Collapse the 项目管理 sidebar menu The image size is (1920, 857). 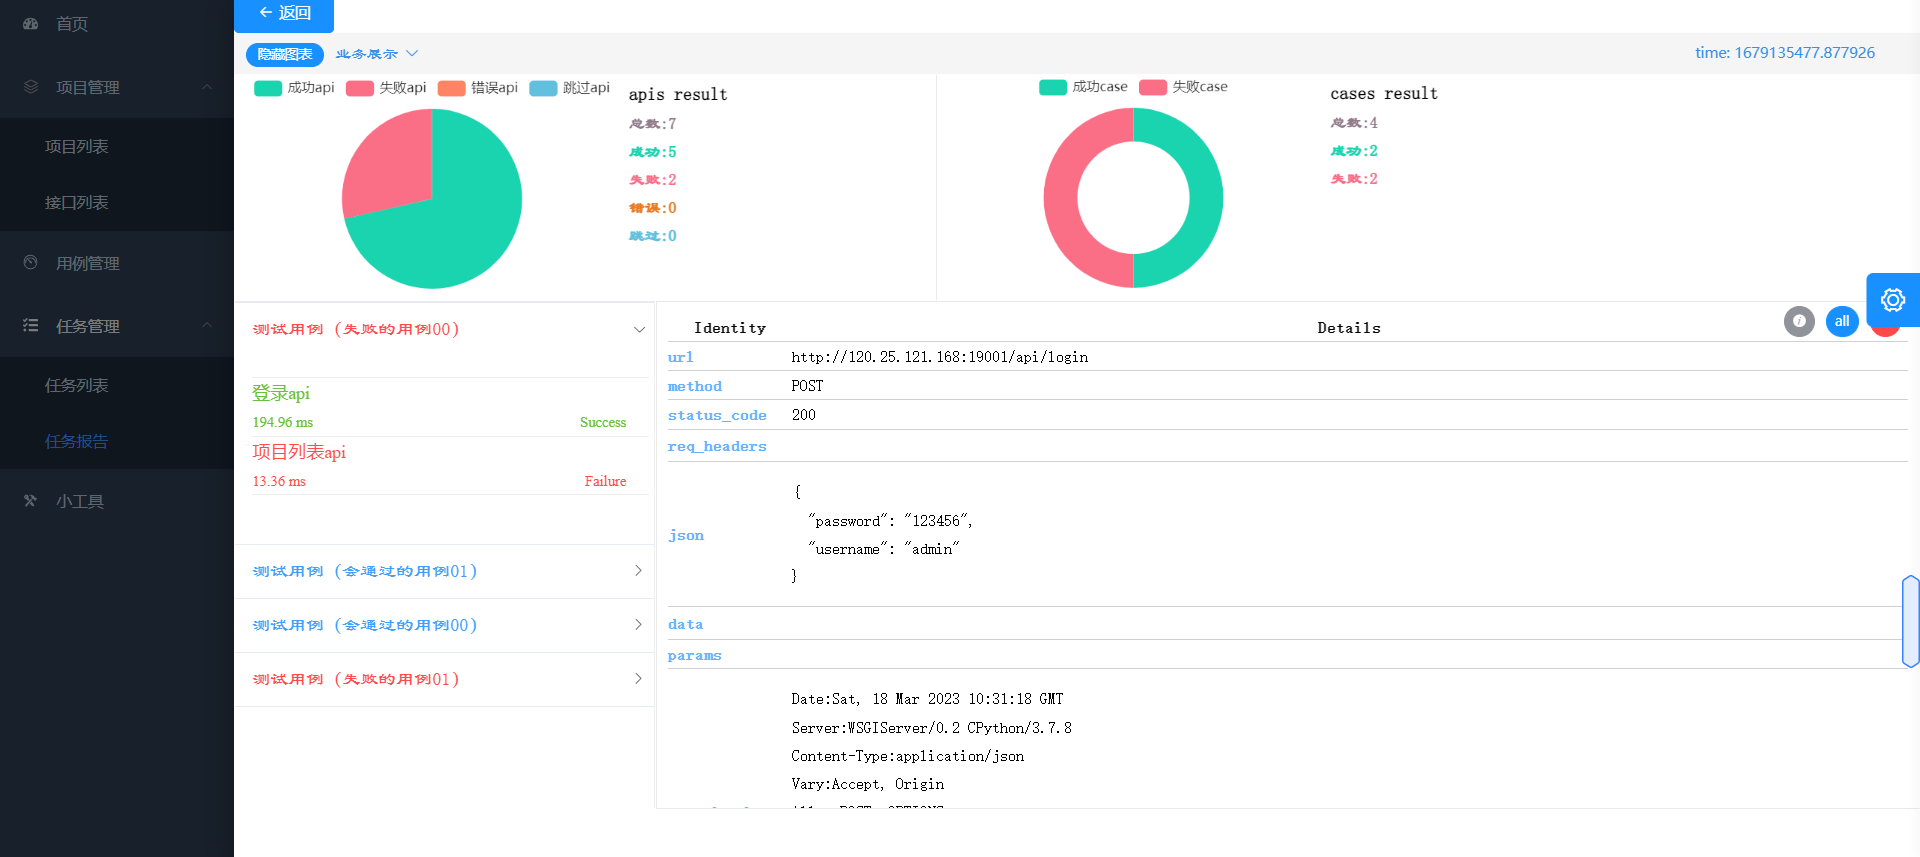(117, 87)
